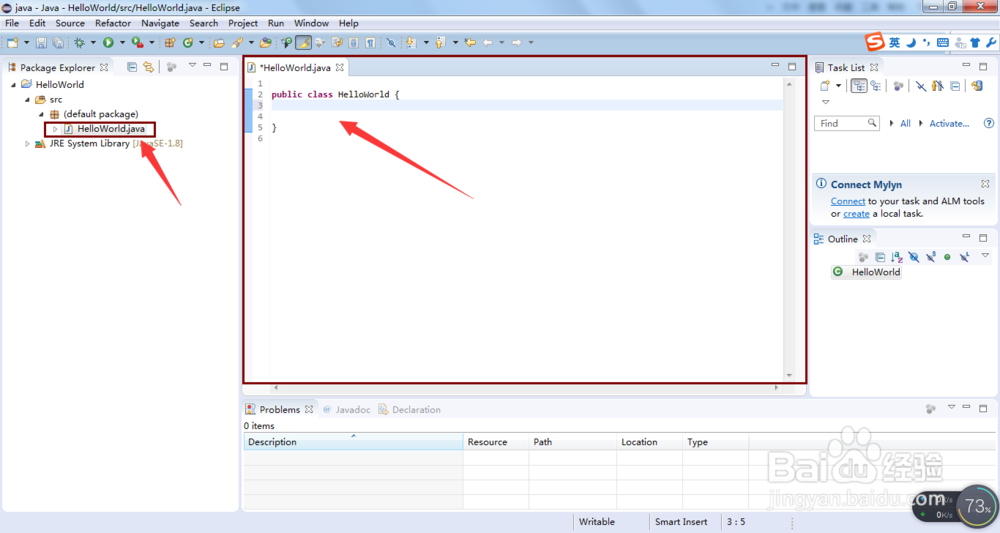Click the Task List help question icon
The width and height of the screenshot is (1000, 533).
(989, 123)
